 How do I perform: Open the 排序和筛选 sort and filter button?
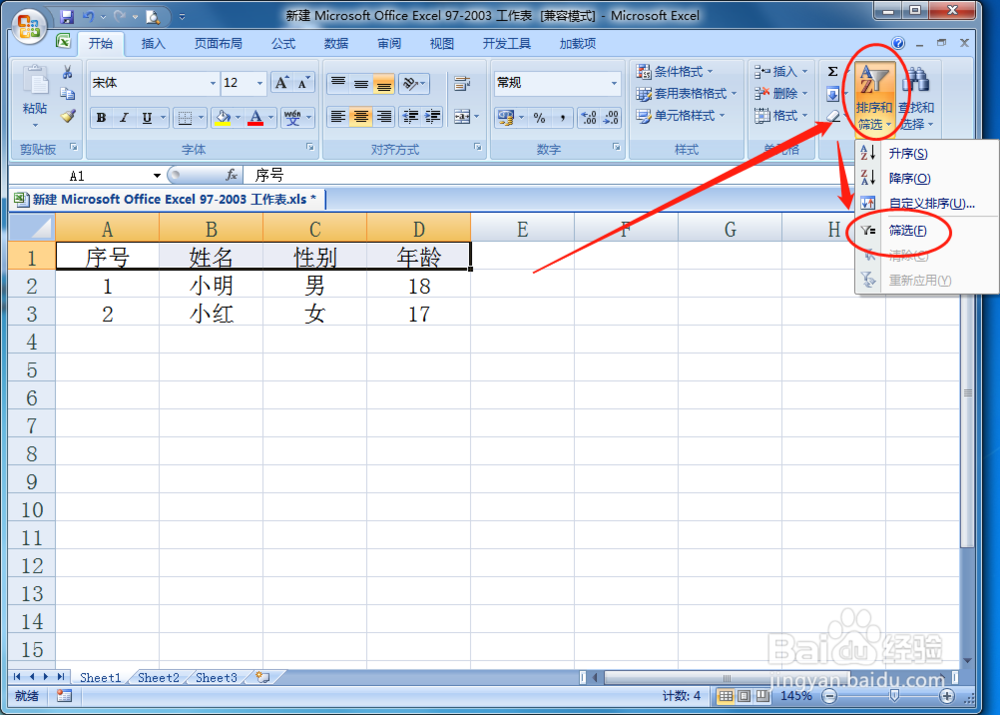coord(873,98)
